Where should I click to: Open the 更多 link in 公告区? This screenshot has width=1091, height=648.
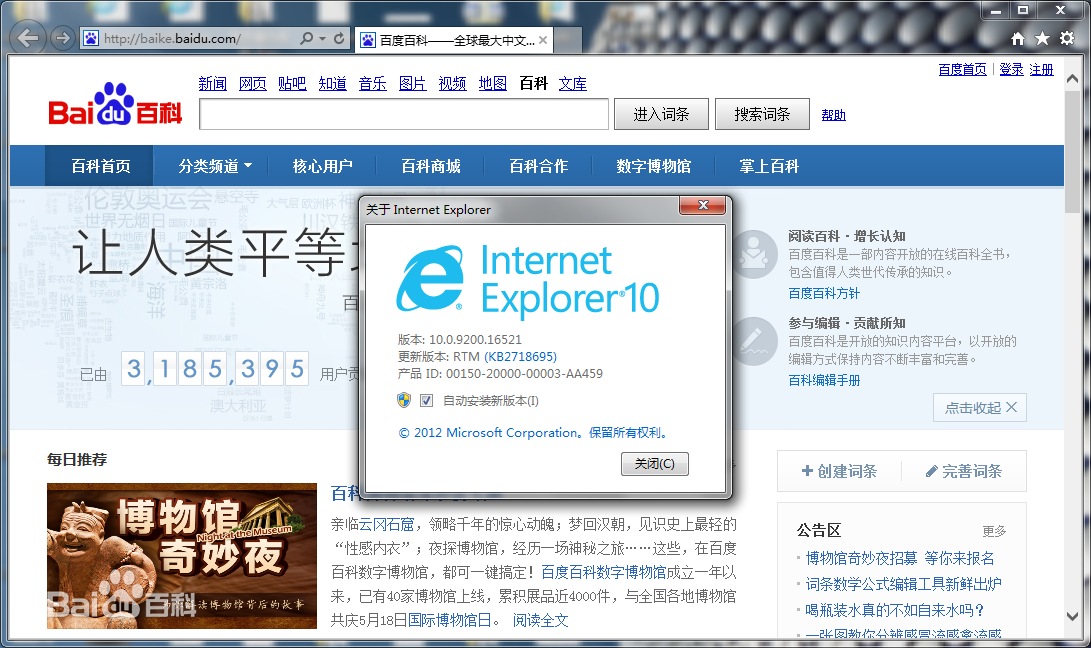tap(994, 531)
